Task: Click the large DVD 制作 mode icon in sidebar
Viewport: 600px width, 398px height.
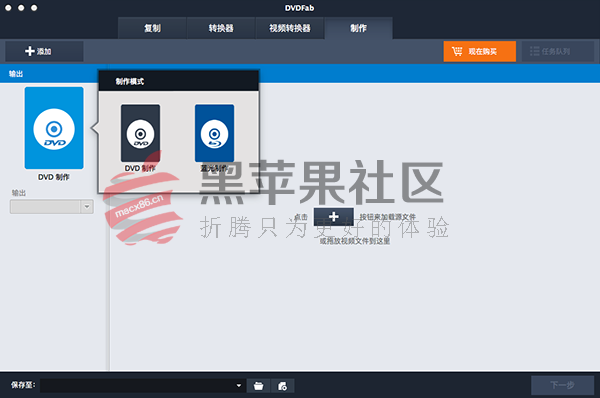Action: tap(54, 128)
